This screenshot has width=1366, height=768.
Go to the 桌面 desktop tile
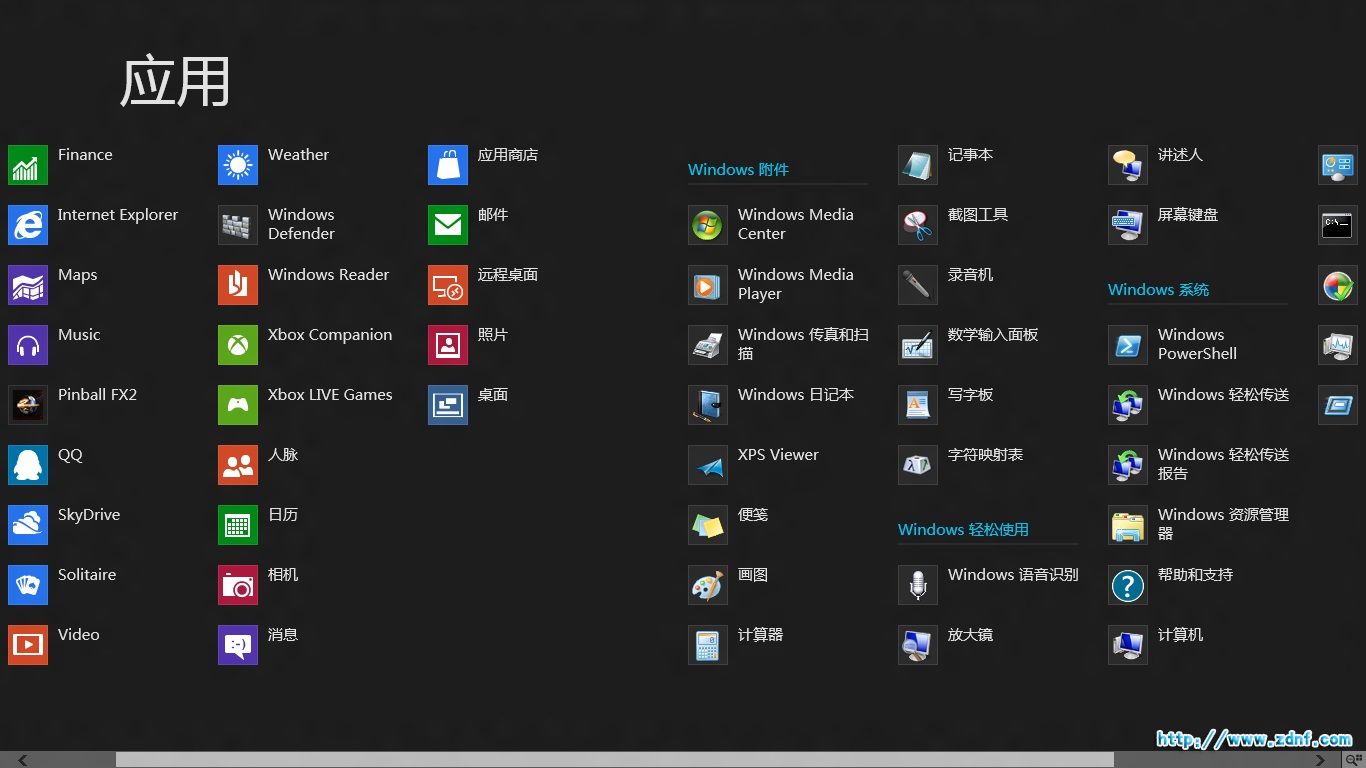tap(448, 405)
